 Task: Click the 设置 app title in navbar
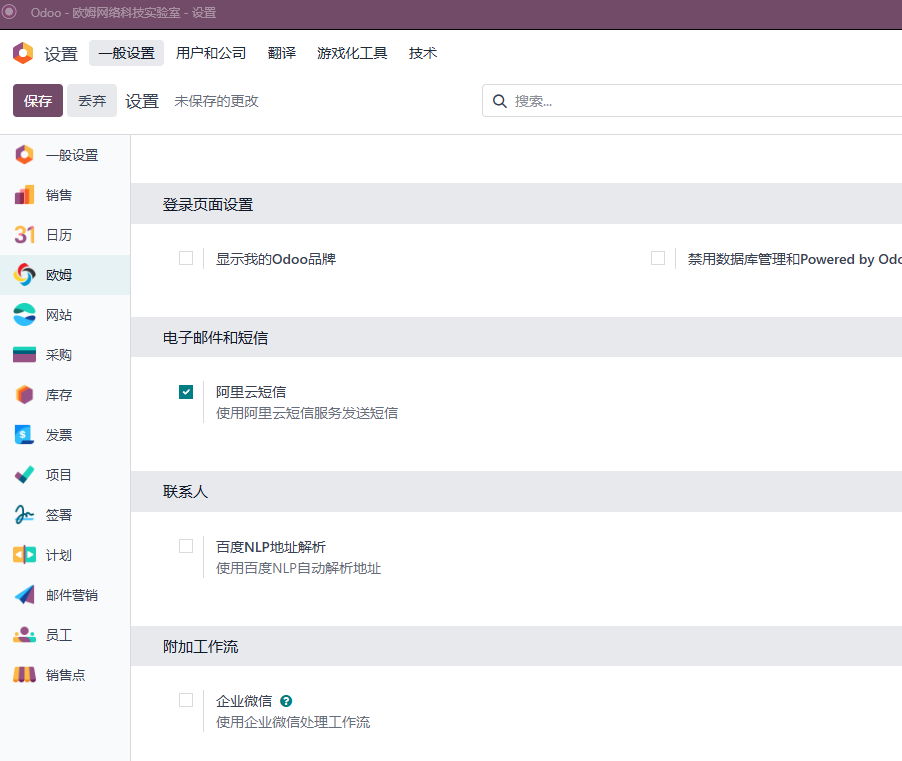click(61, 54)
